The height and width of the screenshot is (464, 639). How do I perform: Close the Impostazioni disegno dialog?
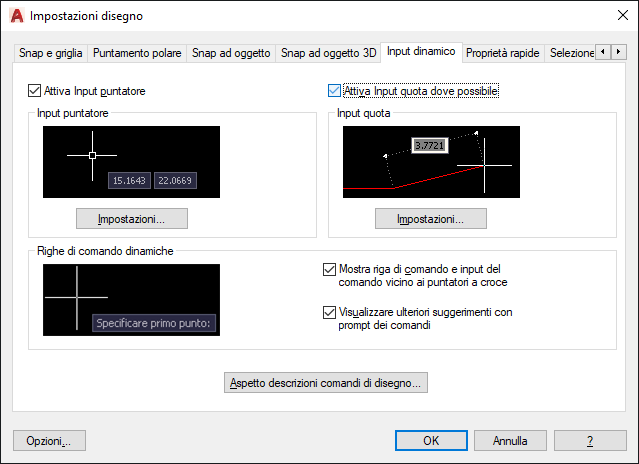click(x=622, y=15)
